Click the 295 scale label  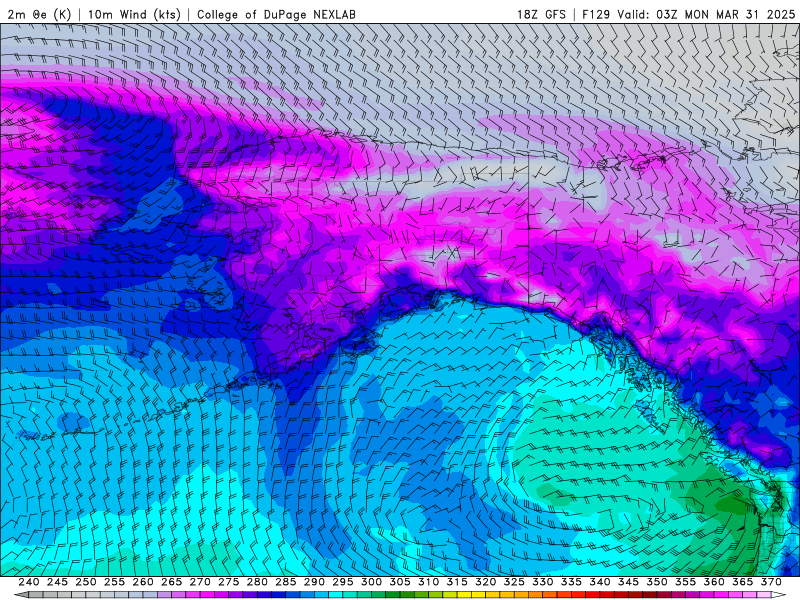click(343, 582)
